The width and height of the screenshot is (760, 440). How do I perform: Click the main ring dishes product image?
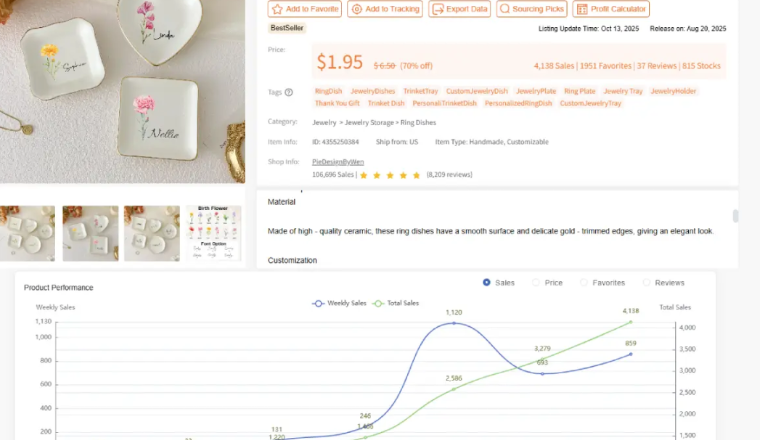[122, 92]
